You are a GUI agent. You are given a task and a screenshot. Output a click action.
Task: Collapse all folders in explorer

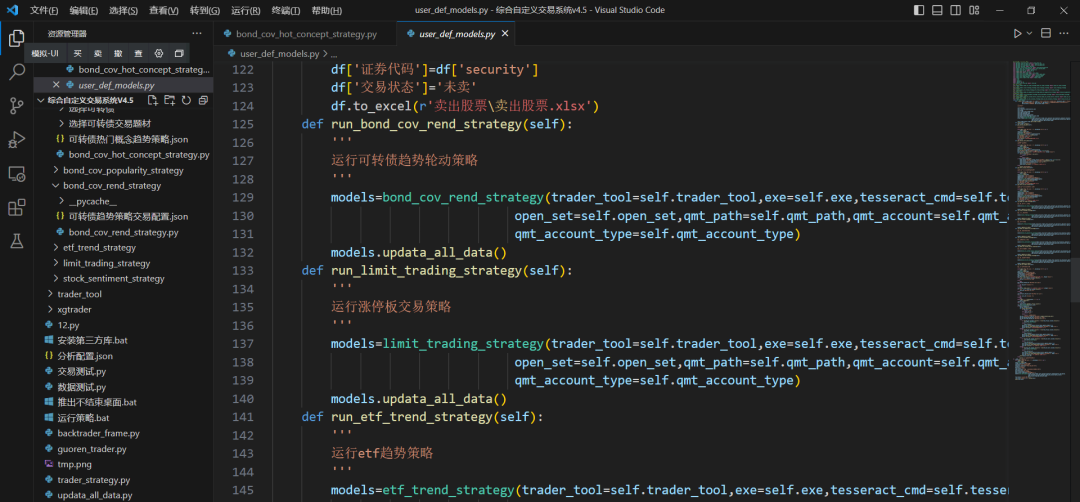click(202, 101)
